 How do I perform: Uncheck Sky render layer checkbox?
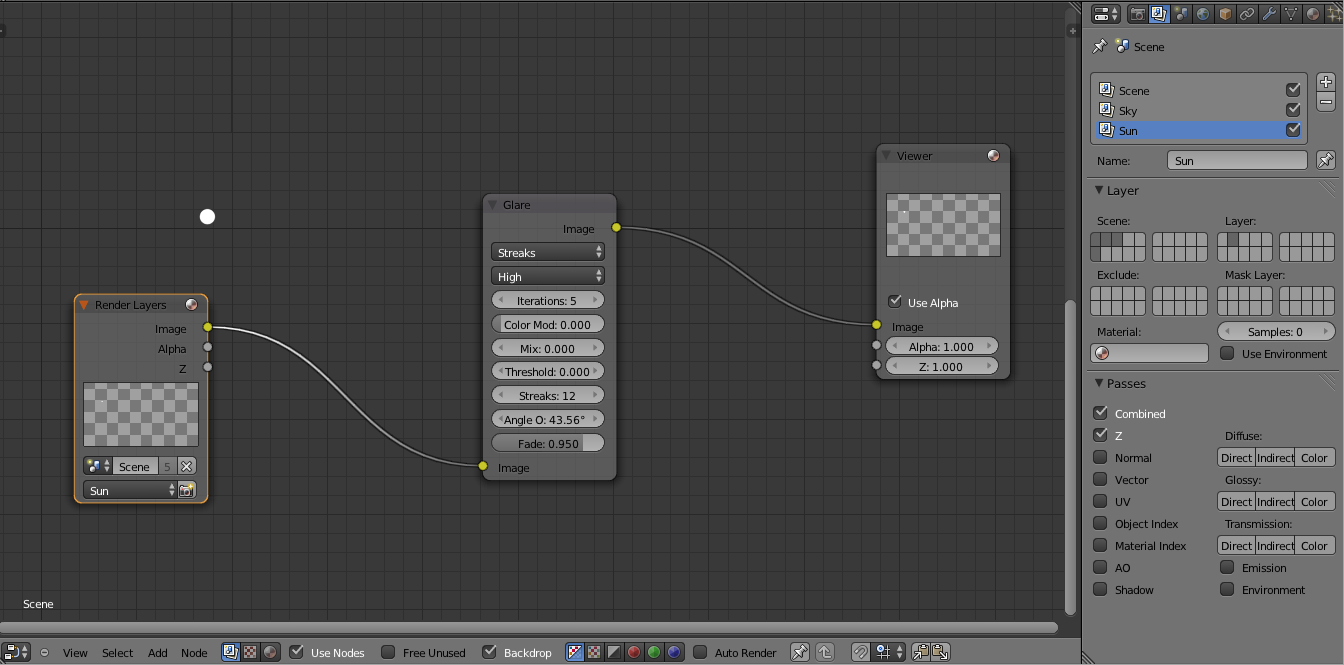point(1293,110)
